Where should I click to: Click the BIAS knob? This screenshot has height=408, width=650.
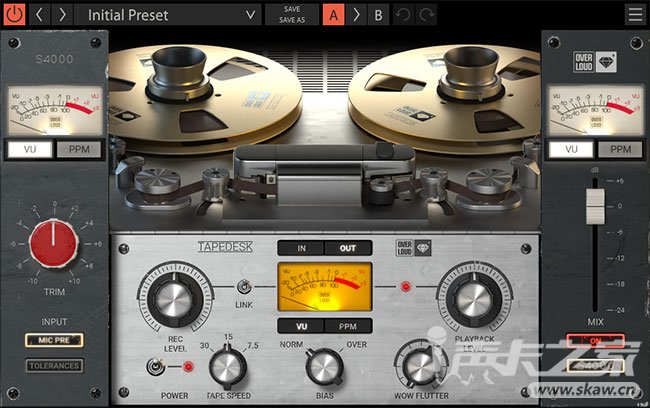[x=325, y=367]
